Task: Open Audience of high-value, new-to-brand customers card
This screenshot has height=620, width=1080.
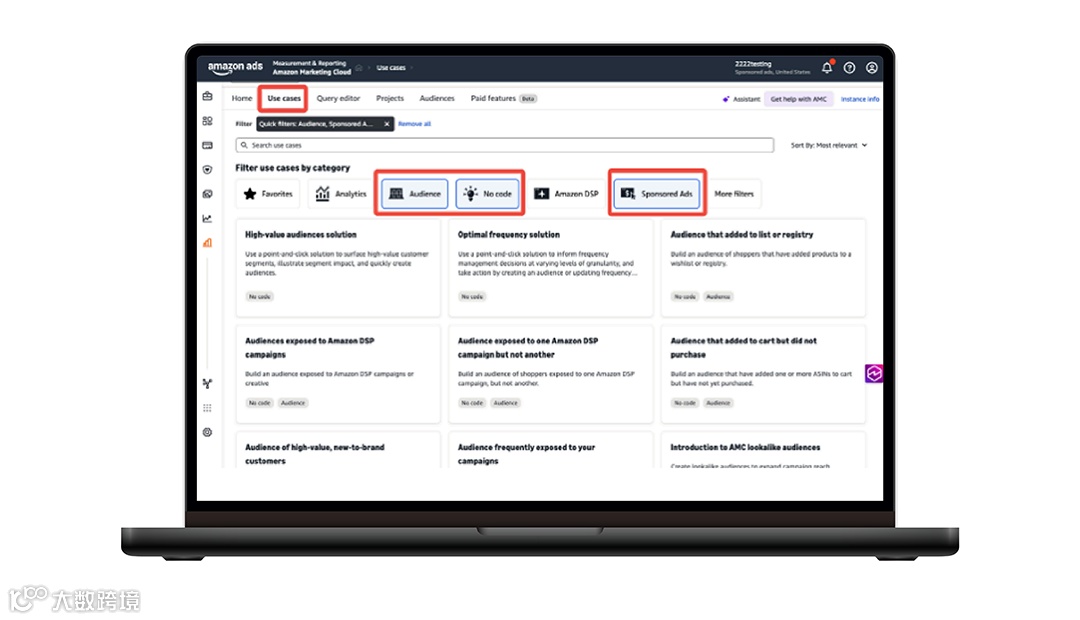Action: click(338, 451)
